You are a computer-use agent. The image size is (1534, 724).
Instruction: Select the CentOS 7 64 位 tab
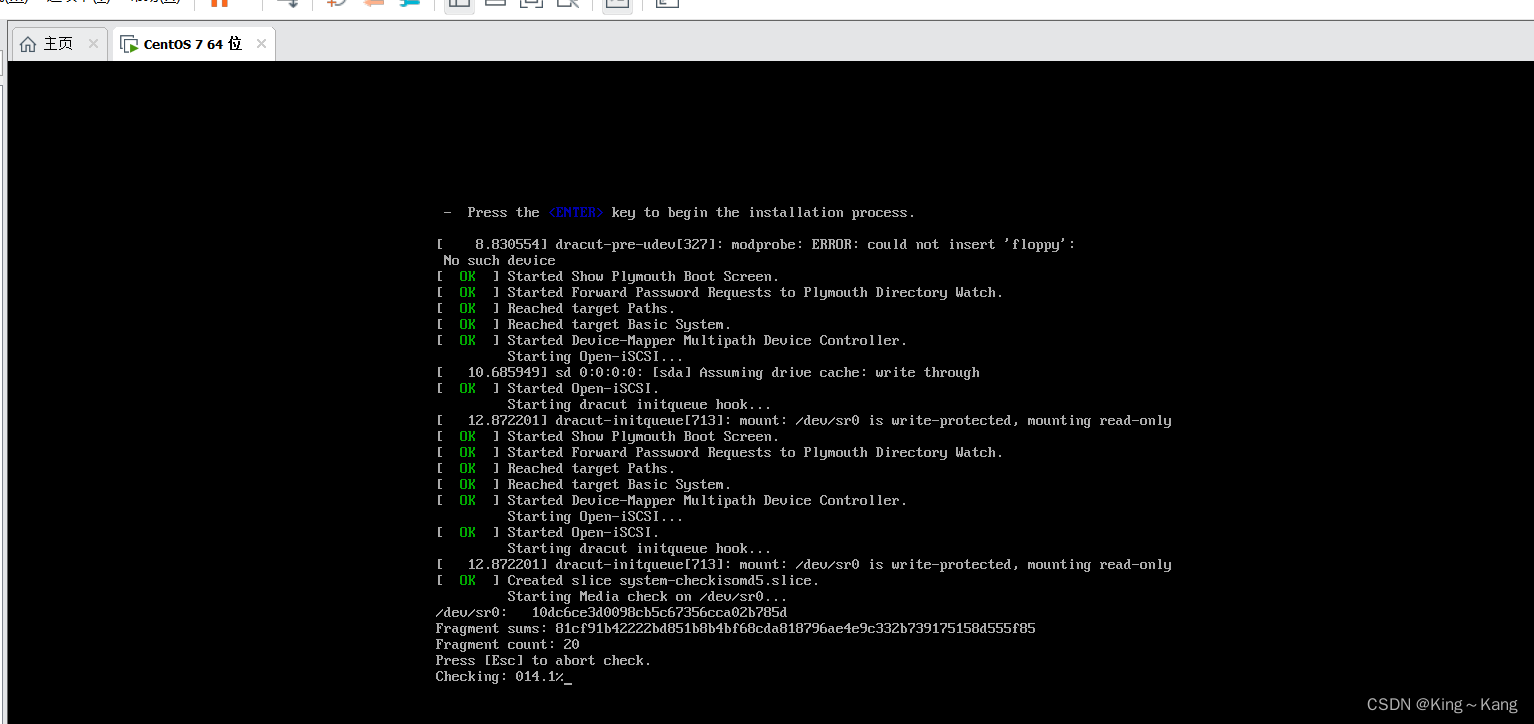pos(193,44)
